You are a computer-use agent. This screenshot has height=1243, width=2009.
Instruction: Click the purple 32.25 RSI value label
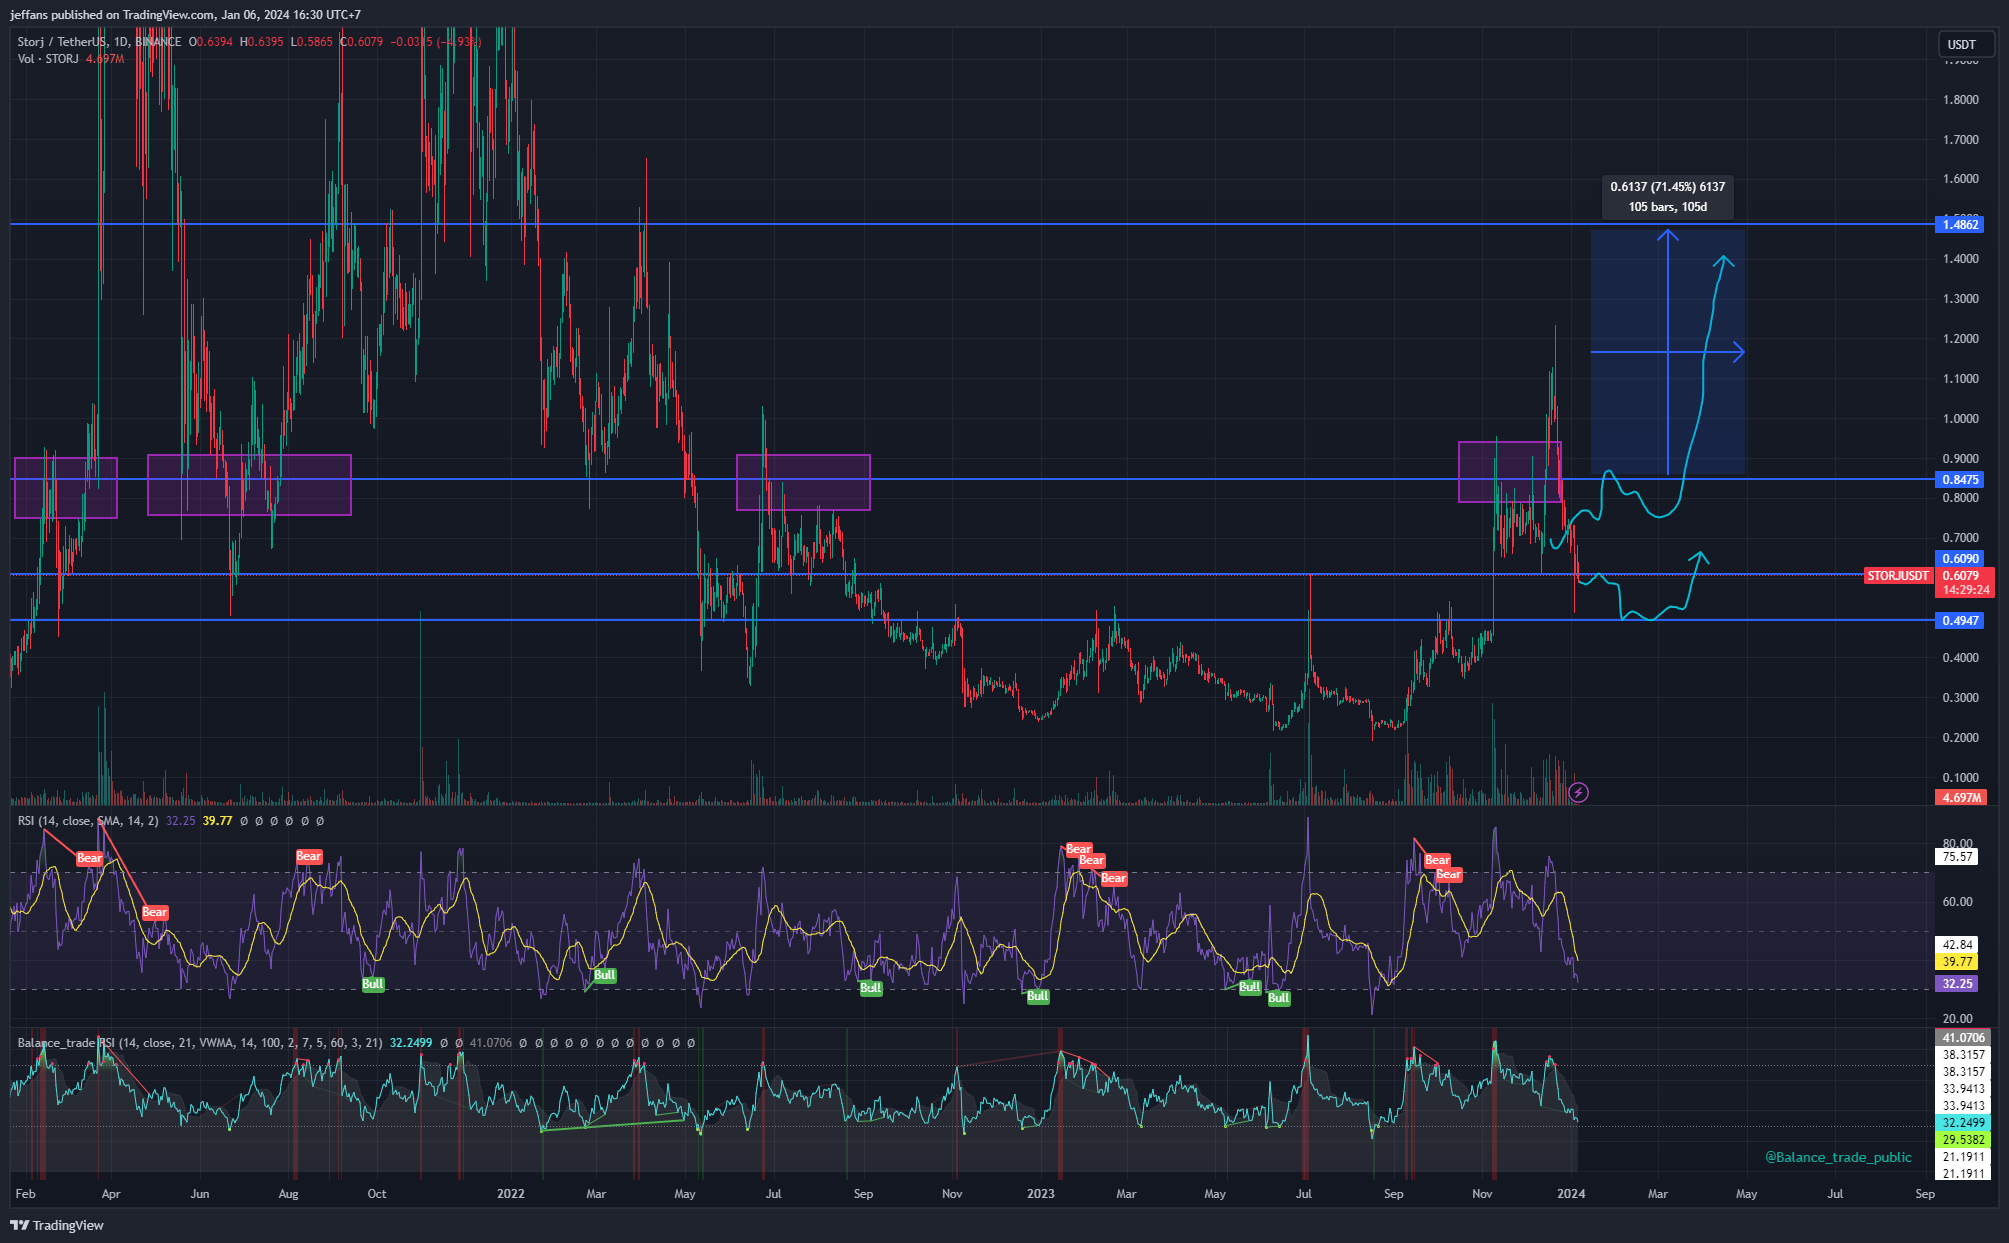click(x=1957, y=984)
